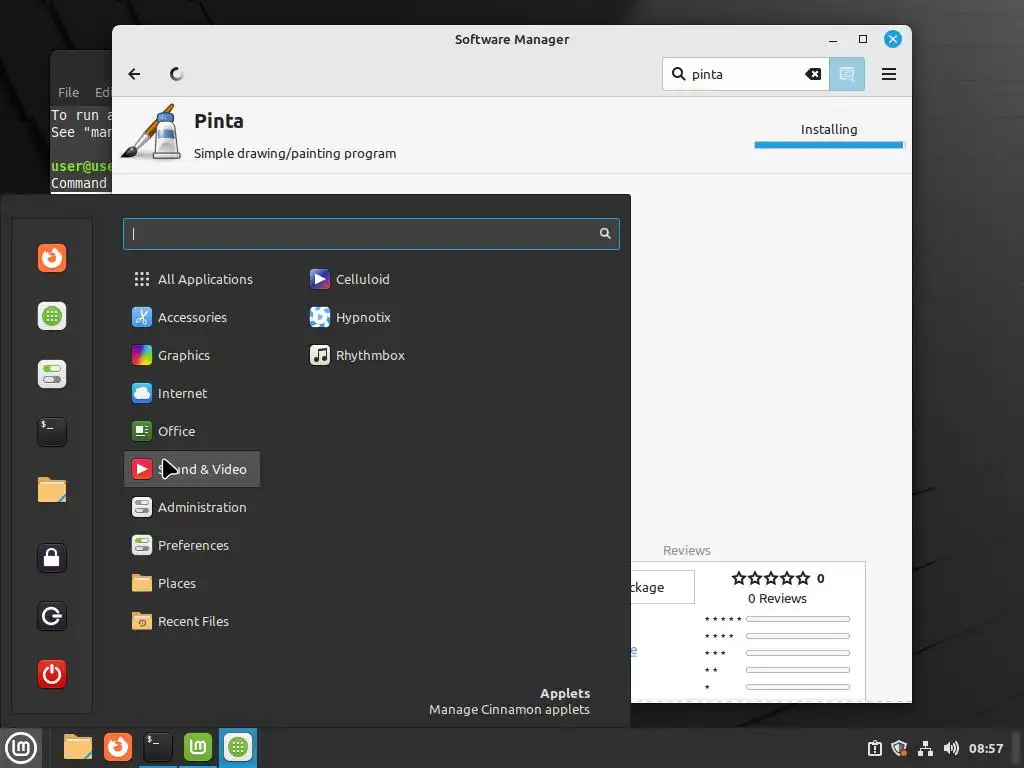The height and width of the screenshot is (768, 1024).
Task: Select Internet category
Action: pos(192,393)
